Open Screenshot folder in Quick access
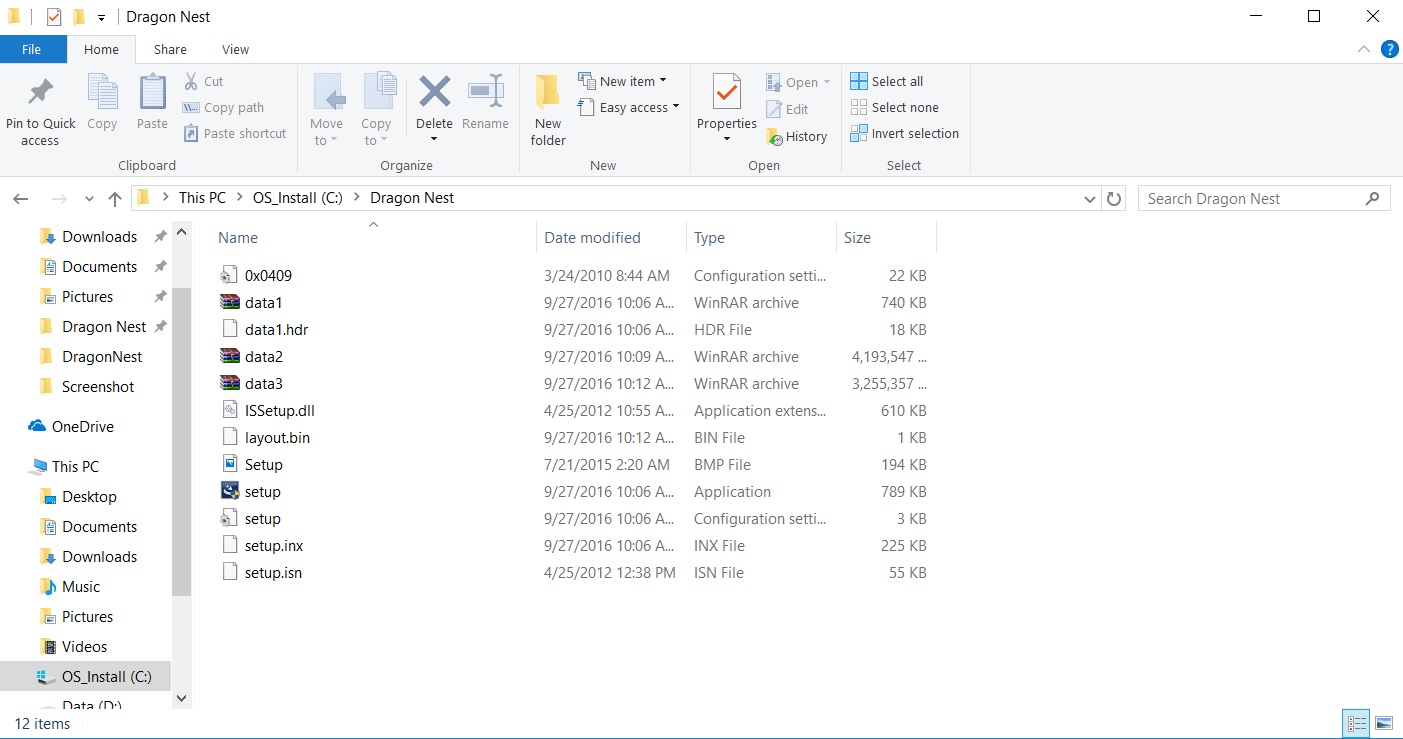The image size is (1403, 739). pos(86,386)
